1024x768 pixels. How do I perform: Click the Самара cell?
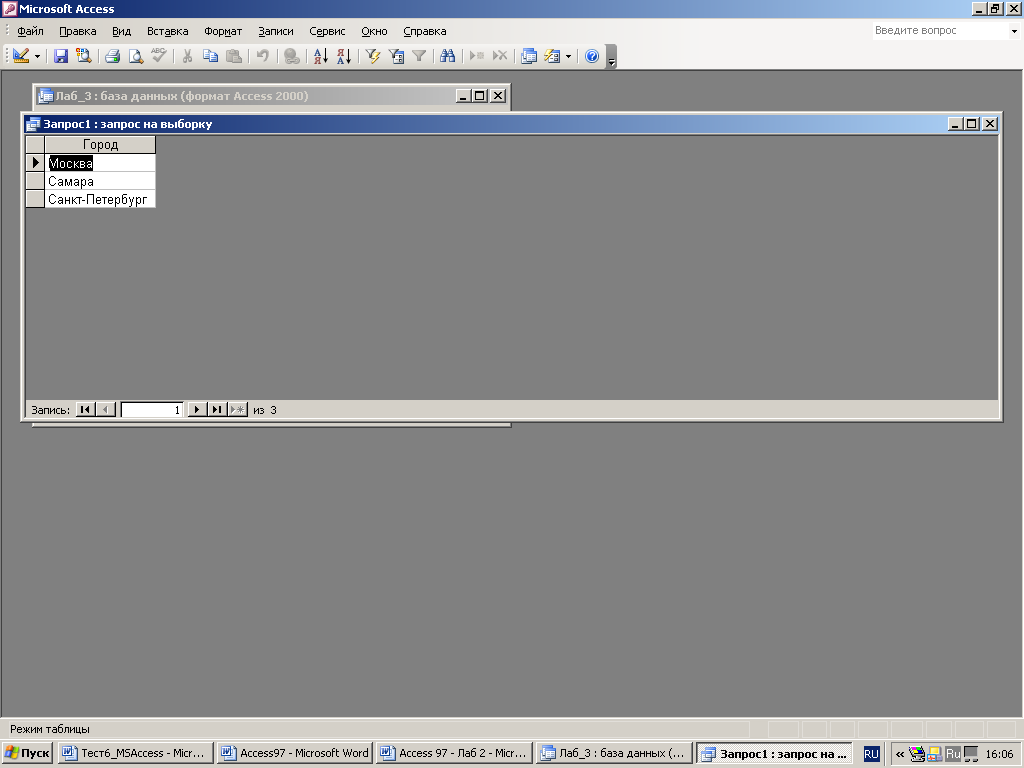tap(100, 181)
